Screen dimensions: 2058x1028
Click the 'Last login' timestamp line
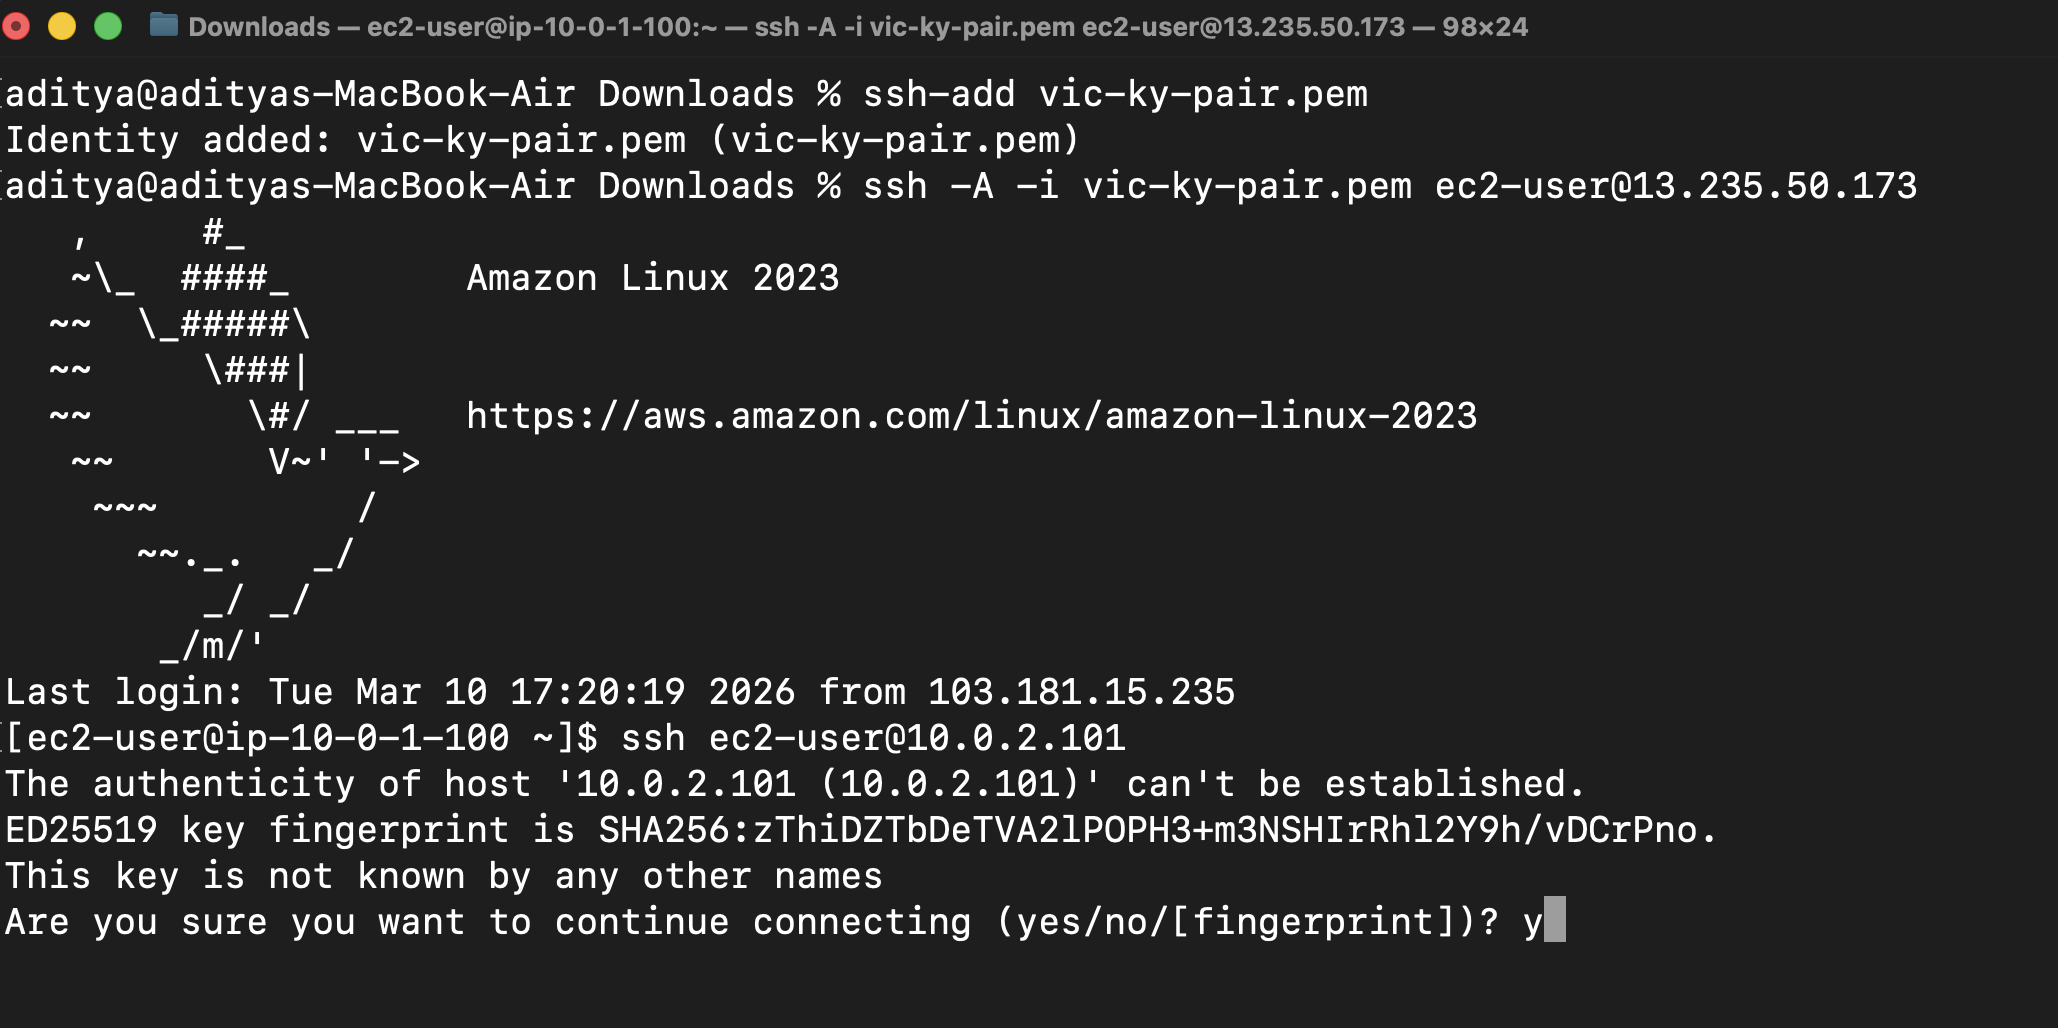coord(620,692)
